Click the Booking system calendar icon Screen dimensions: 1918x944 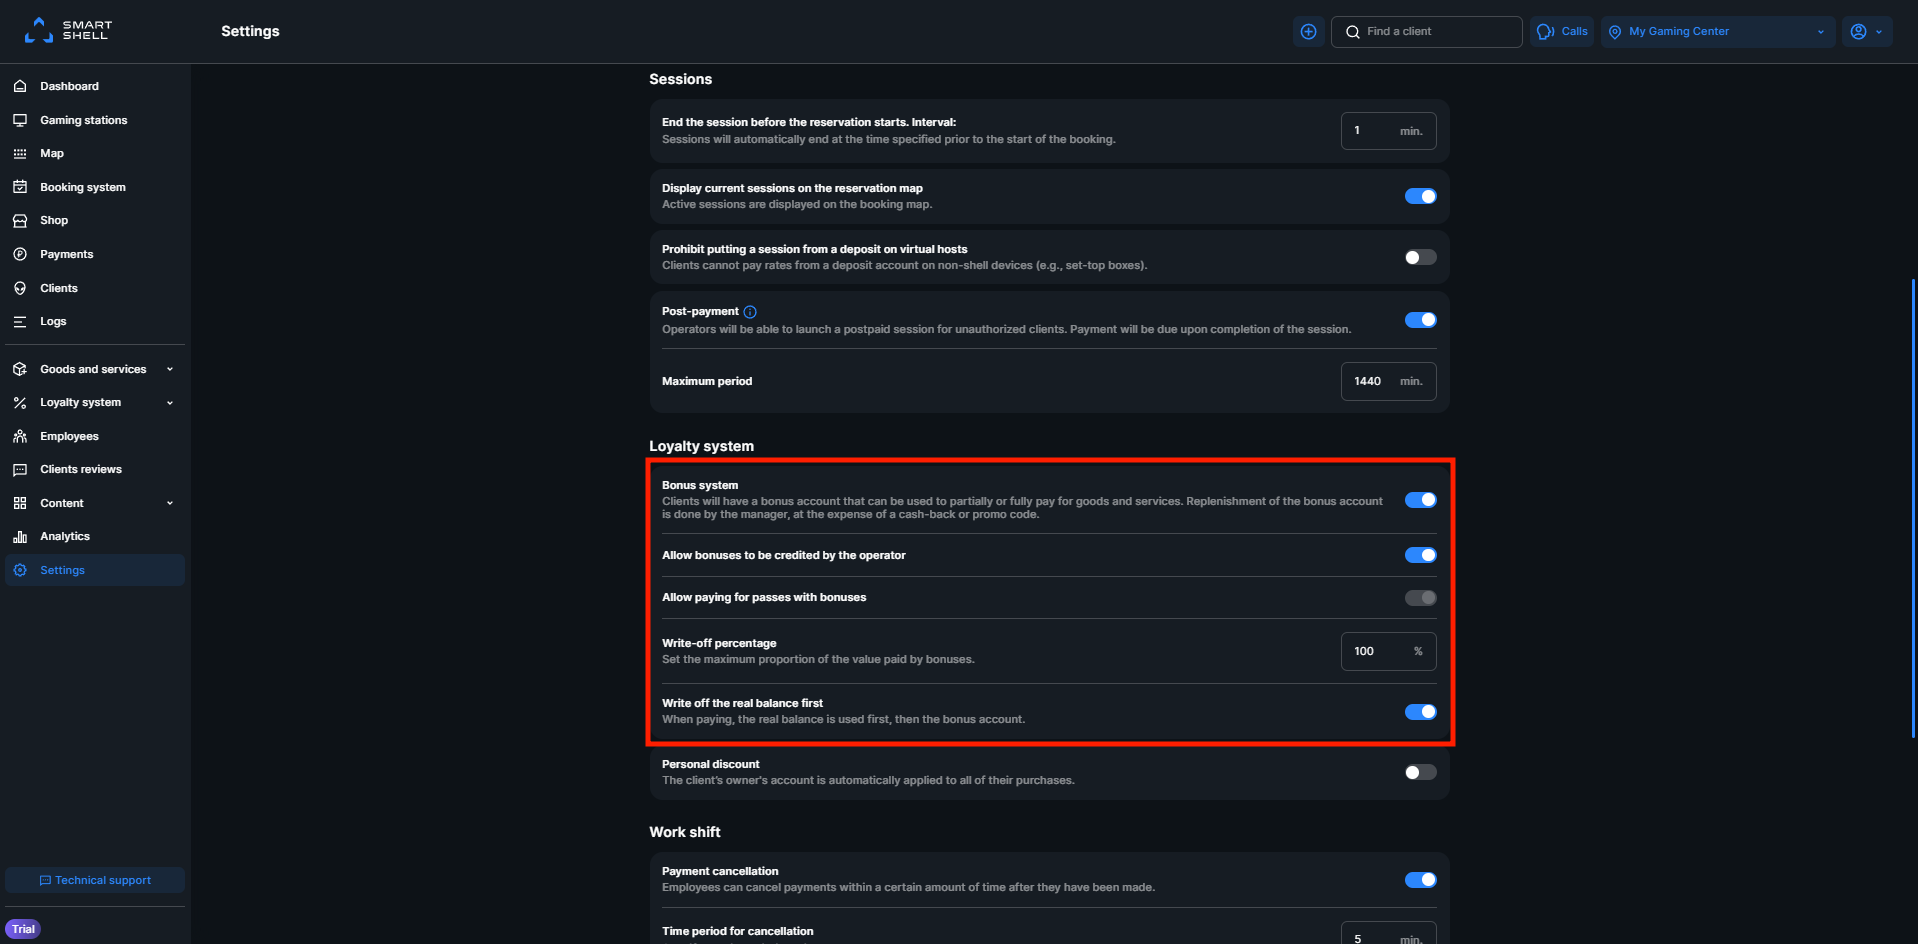point(20,187)
